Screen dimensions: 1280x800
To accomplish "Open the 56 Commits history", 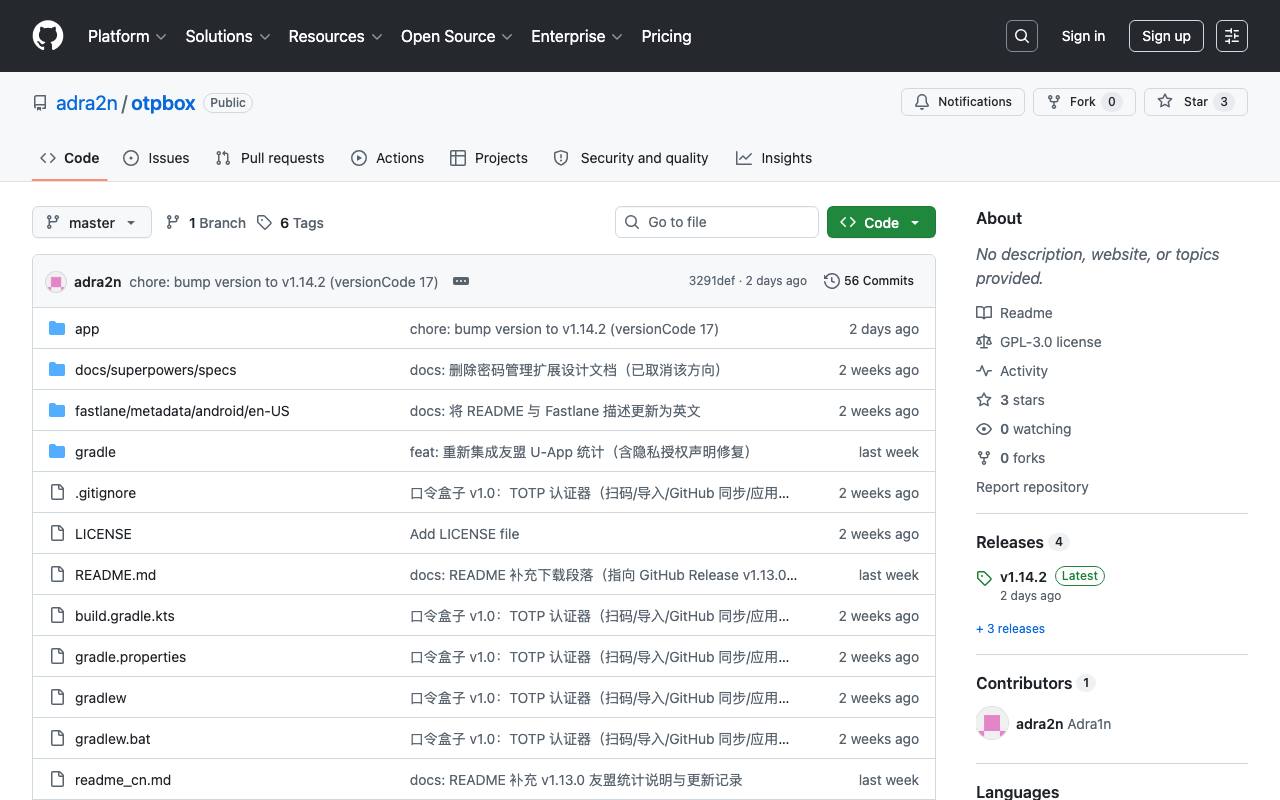I will (x=868, y=281).
